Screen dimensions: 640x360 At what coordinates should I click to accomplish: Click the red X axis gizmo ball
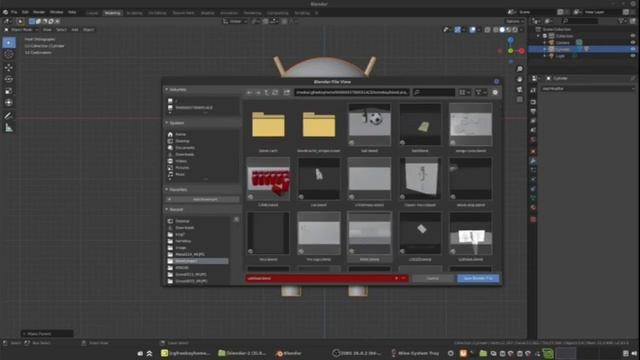click(522, 51)
